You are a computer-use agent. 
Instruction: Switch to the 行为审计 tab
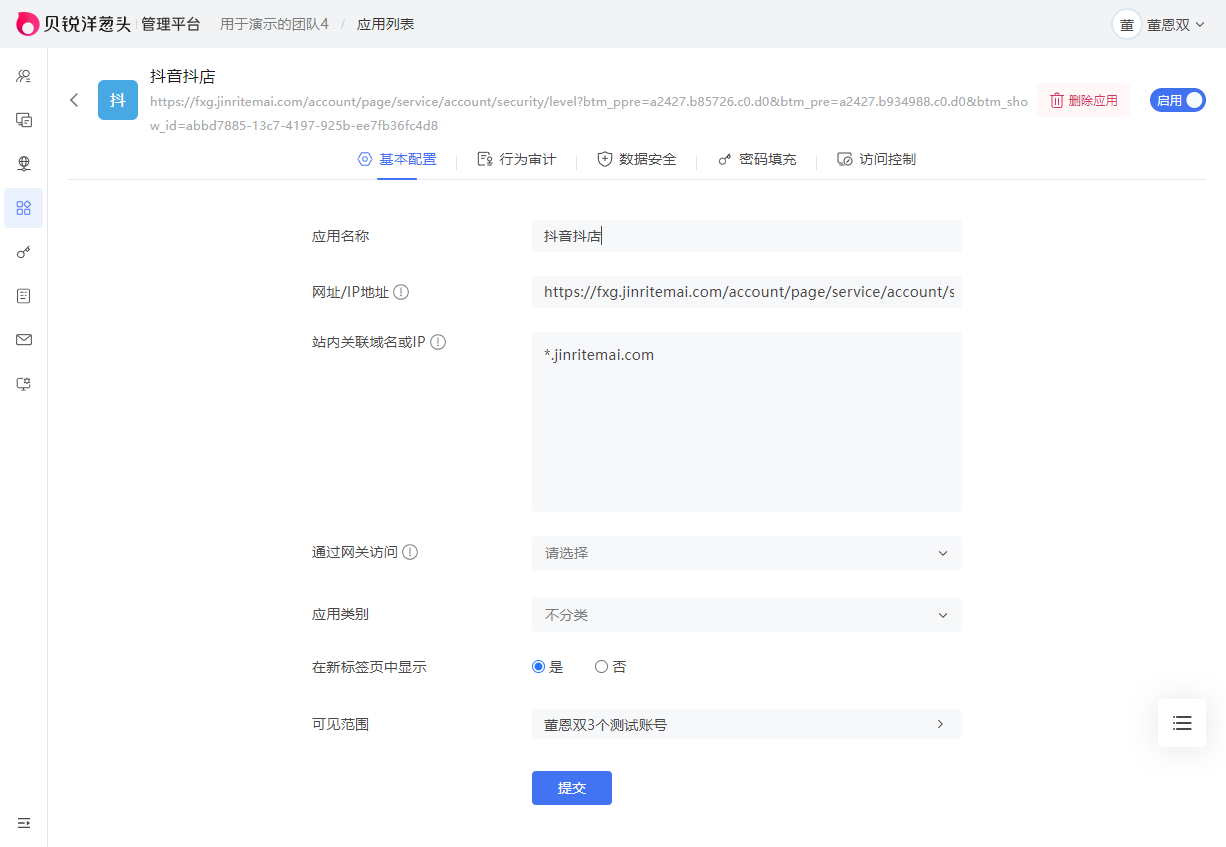point(517,160)
